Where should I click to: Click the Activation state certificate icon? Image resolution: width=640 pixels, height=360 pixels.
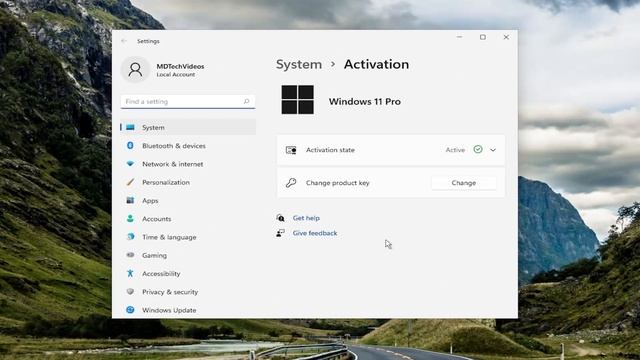tap(291, 150)
